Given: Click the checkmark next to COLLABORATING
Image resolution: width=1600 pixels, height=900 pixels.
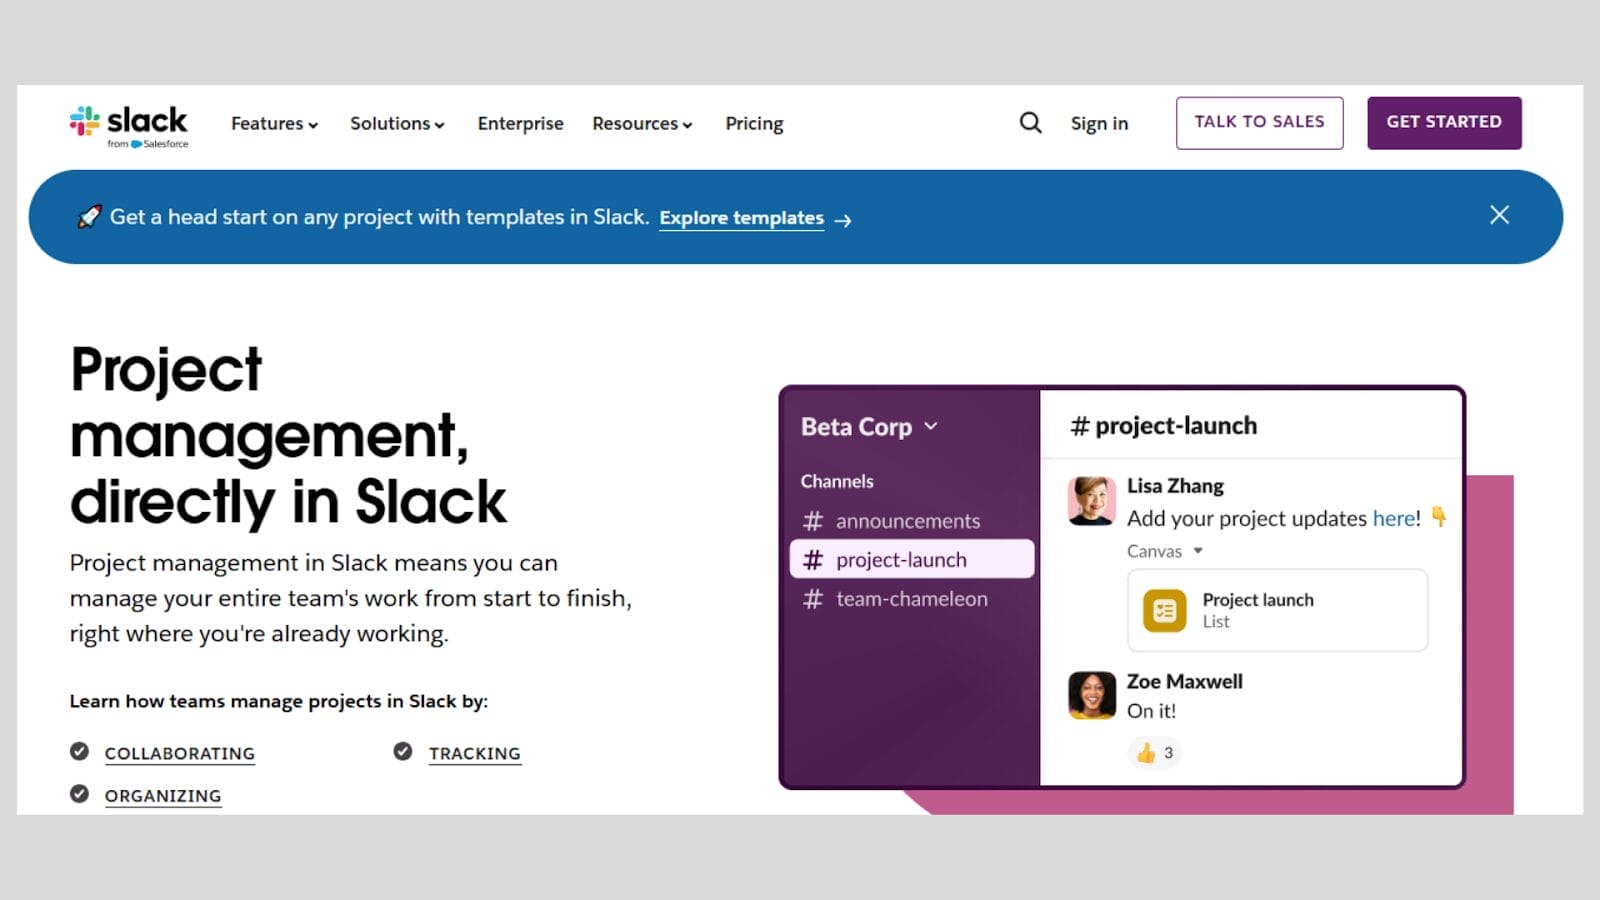Looking at the screenshot, I should pyautogui.click(x=79, y=751).
